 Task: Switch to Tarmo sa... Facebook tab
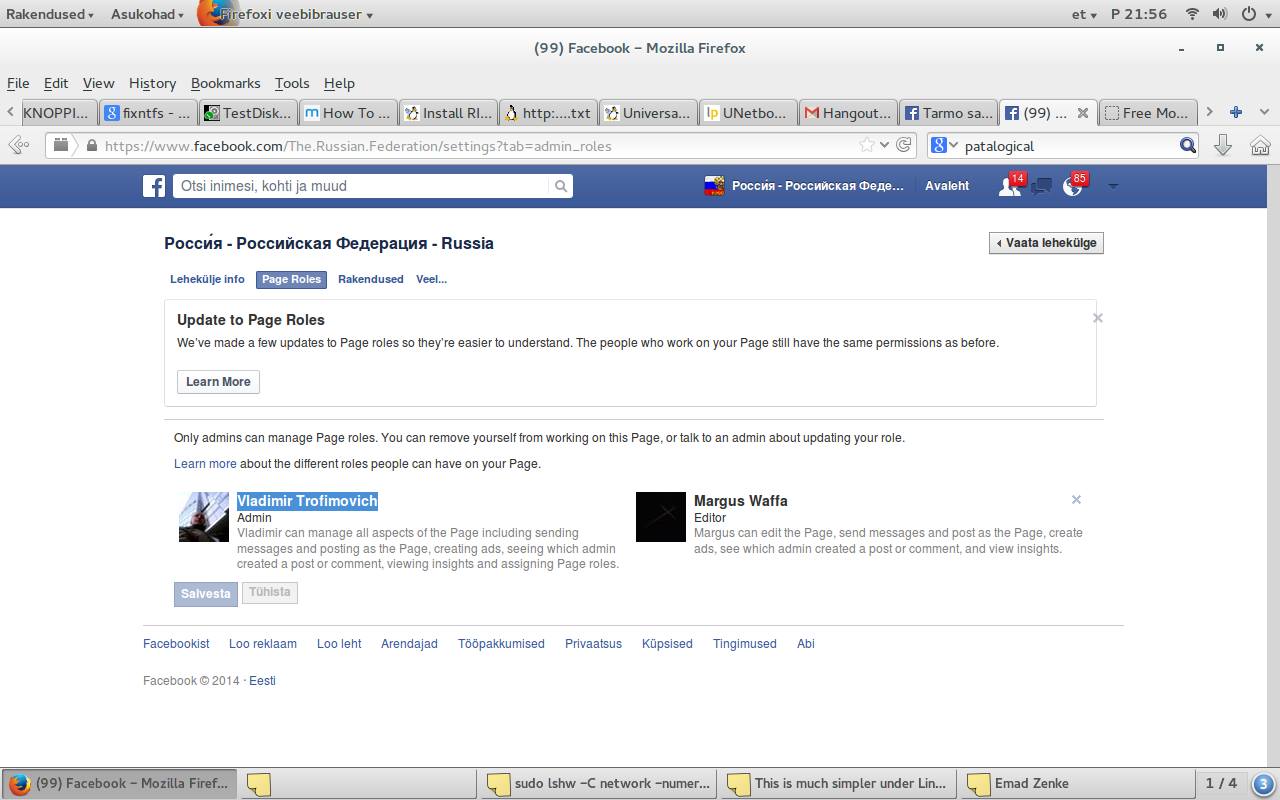pos(948,113)
